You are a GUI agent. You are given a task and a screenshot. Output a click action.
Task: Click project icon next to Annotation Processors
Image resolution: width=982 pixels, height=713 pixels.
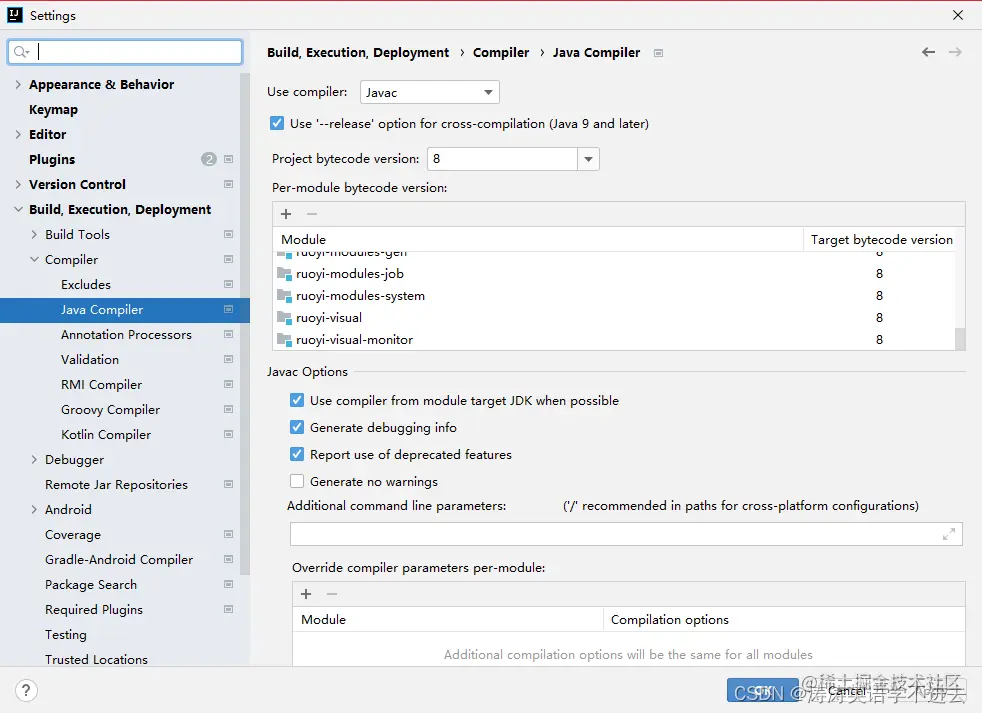point(229,335)
